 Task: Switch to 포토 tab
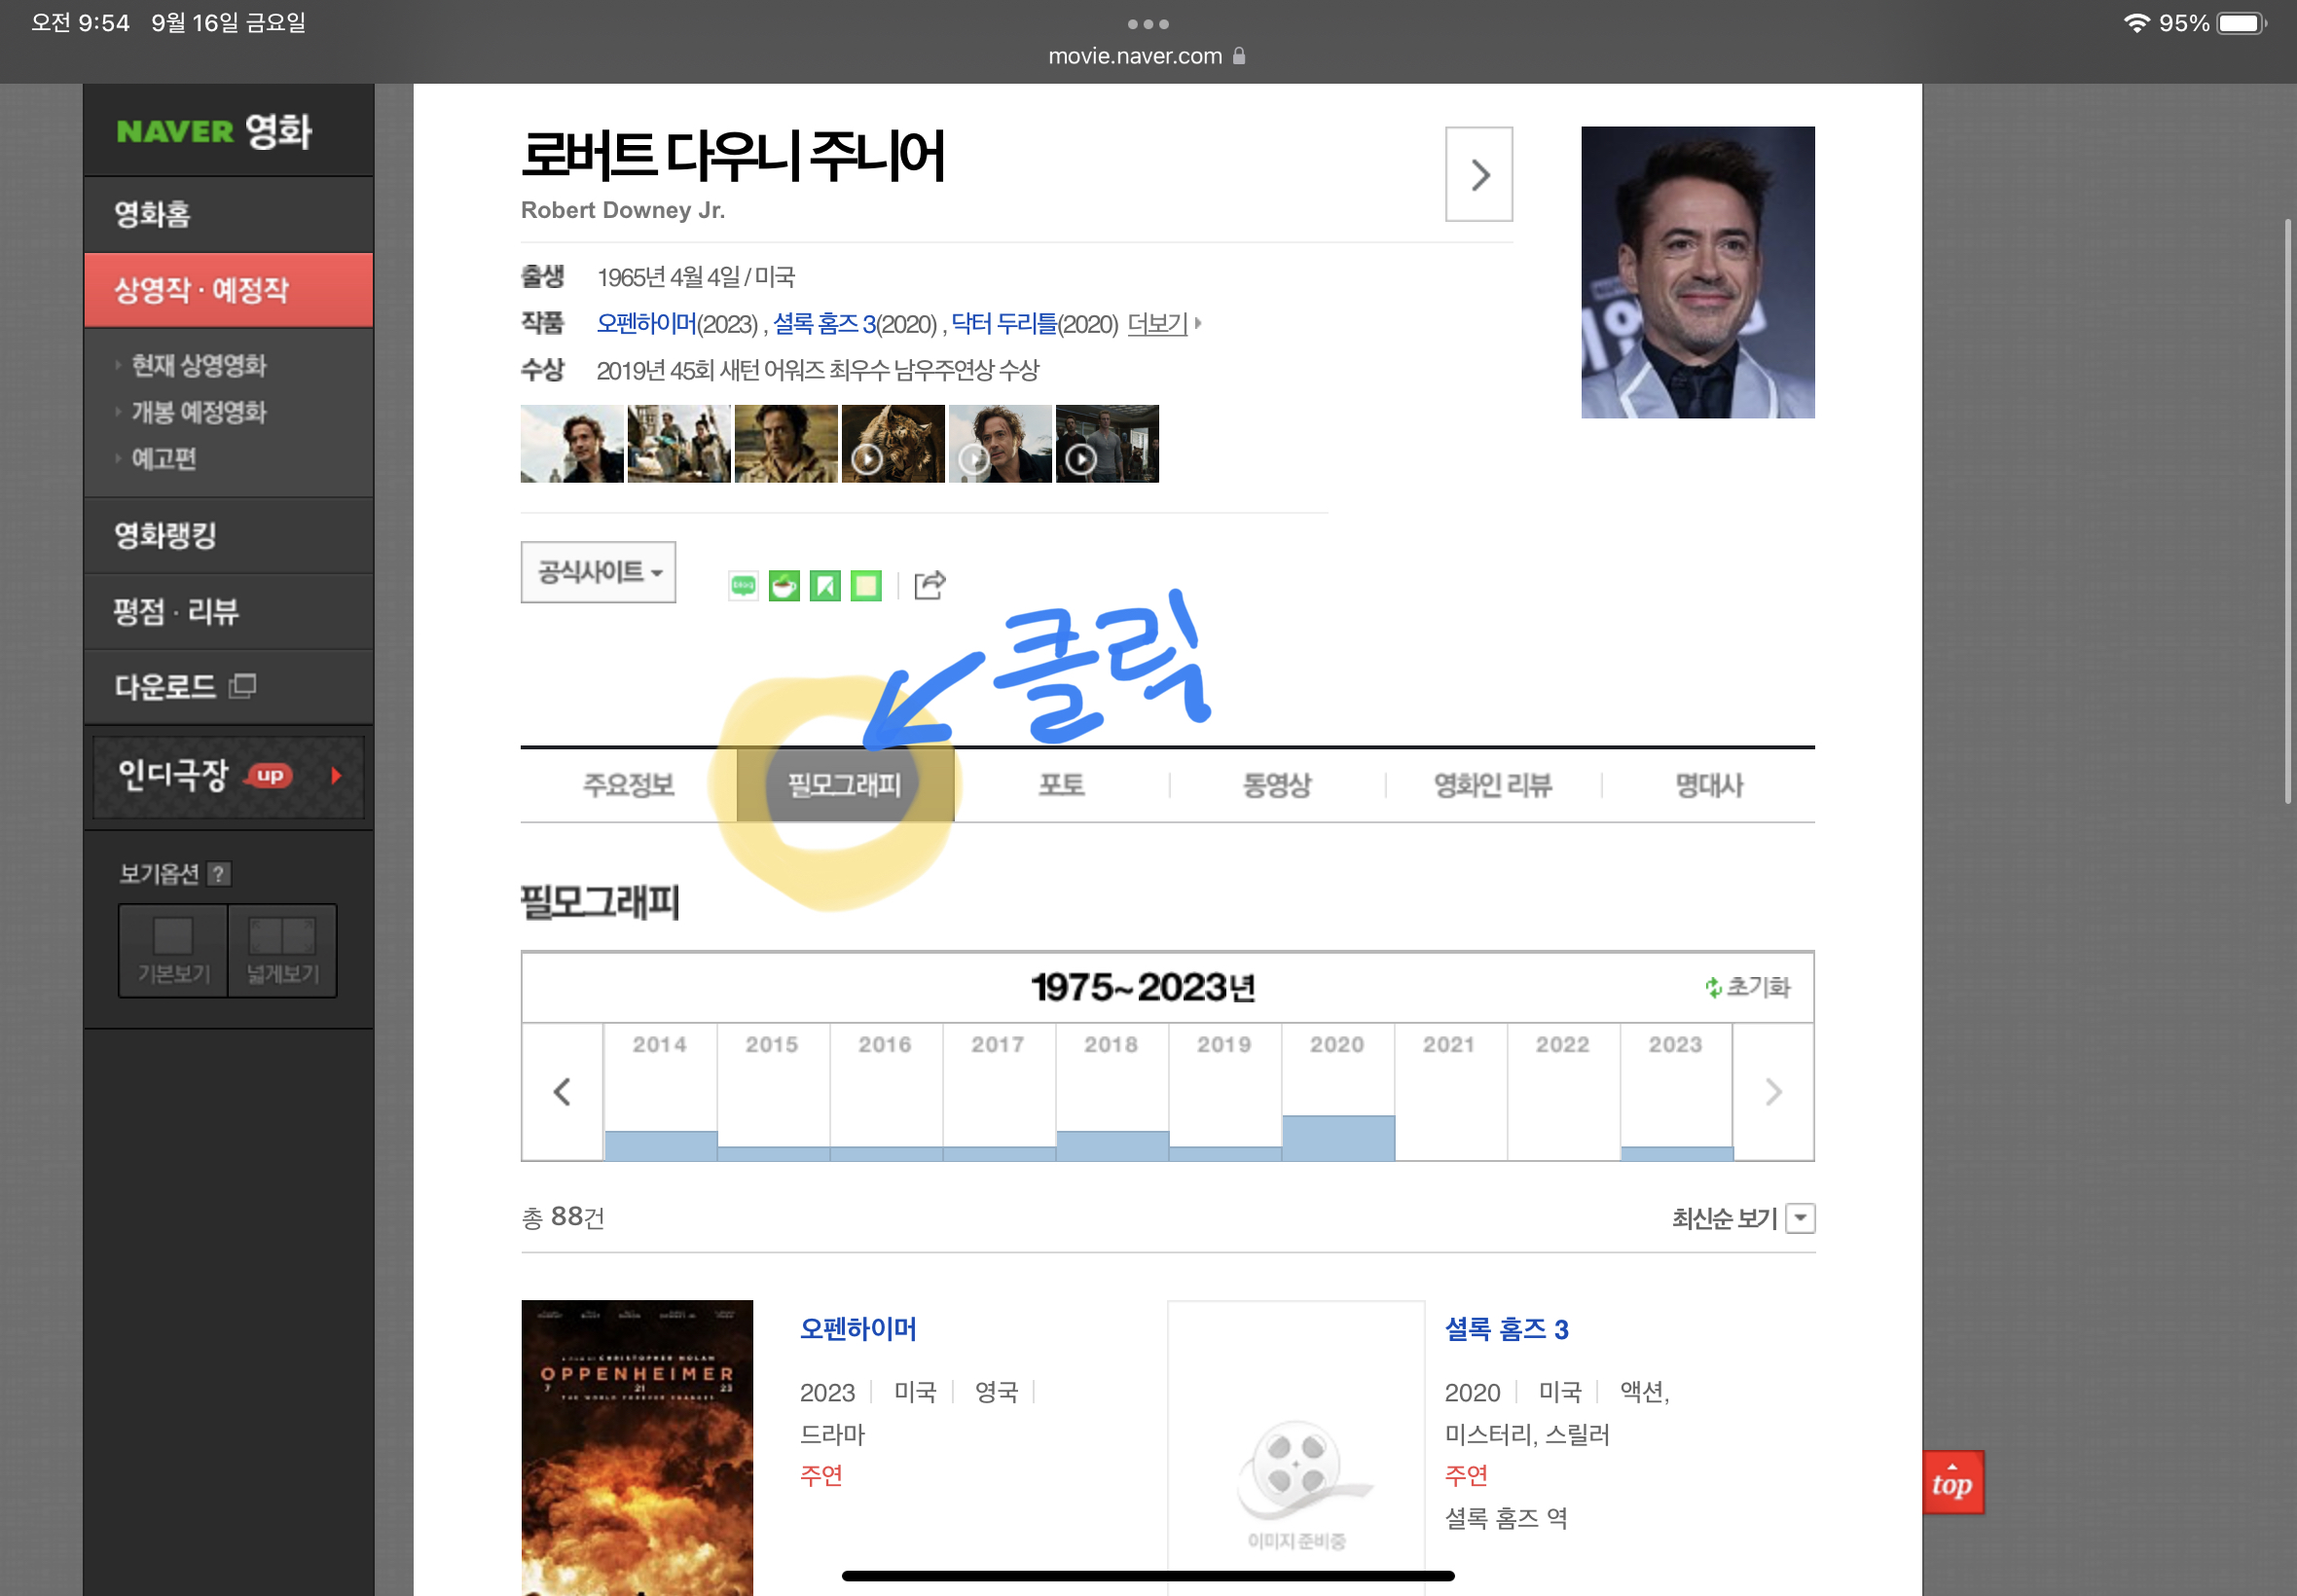(1061, 785)
